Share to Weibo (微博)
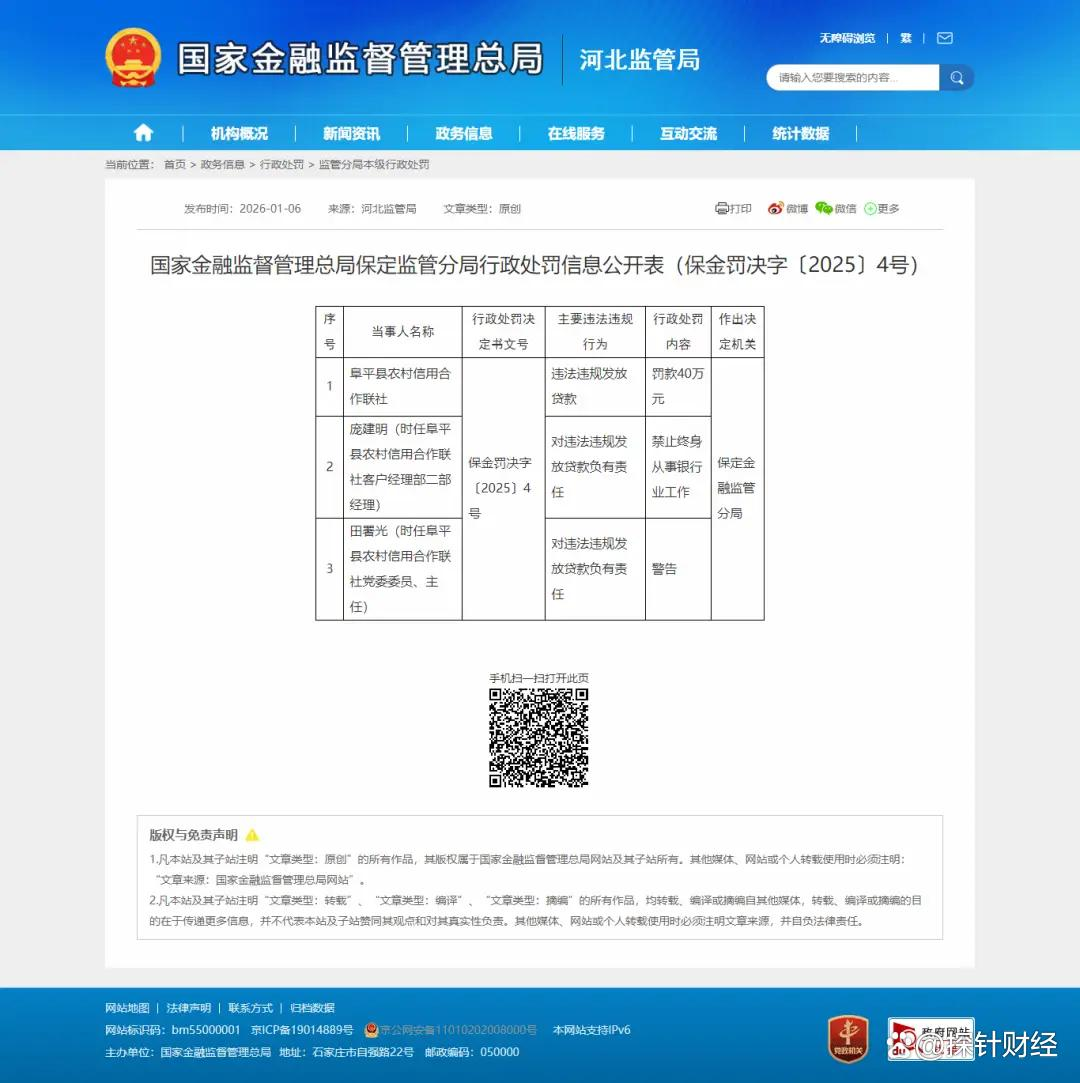The image size is (1080, 1083). coord(787,209)
